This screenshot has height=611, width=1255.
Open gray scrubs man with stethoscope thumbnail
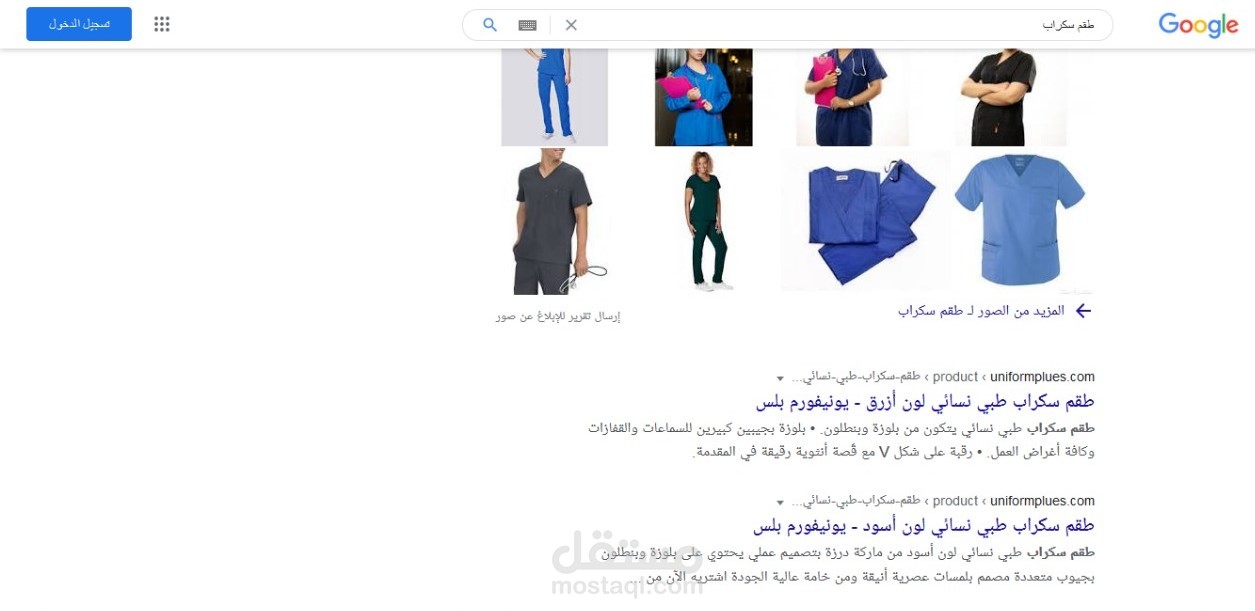click(x=555, y=221)
